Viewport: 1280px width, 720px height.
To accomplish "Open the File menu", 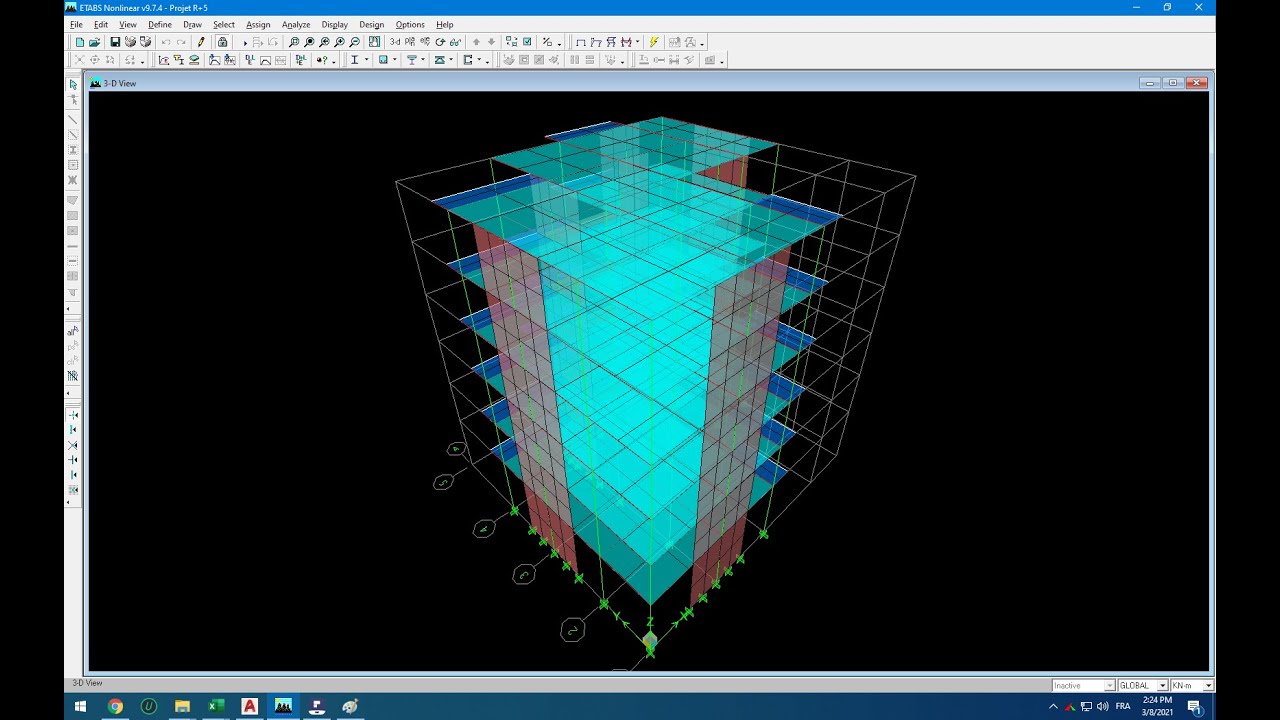I will (76, 24).
